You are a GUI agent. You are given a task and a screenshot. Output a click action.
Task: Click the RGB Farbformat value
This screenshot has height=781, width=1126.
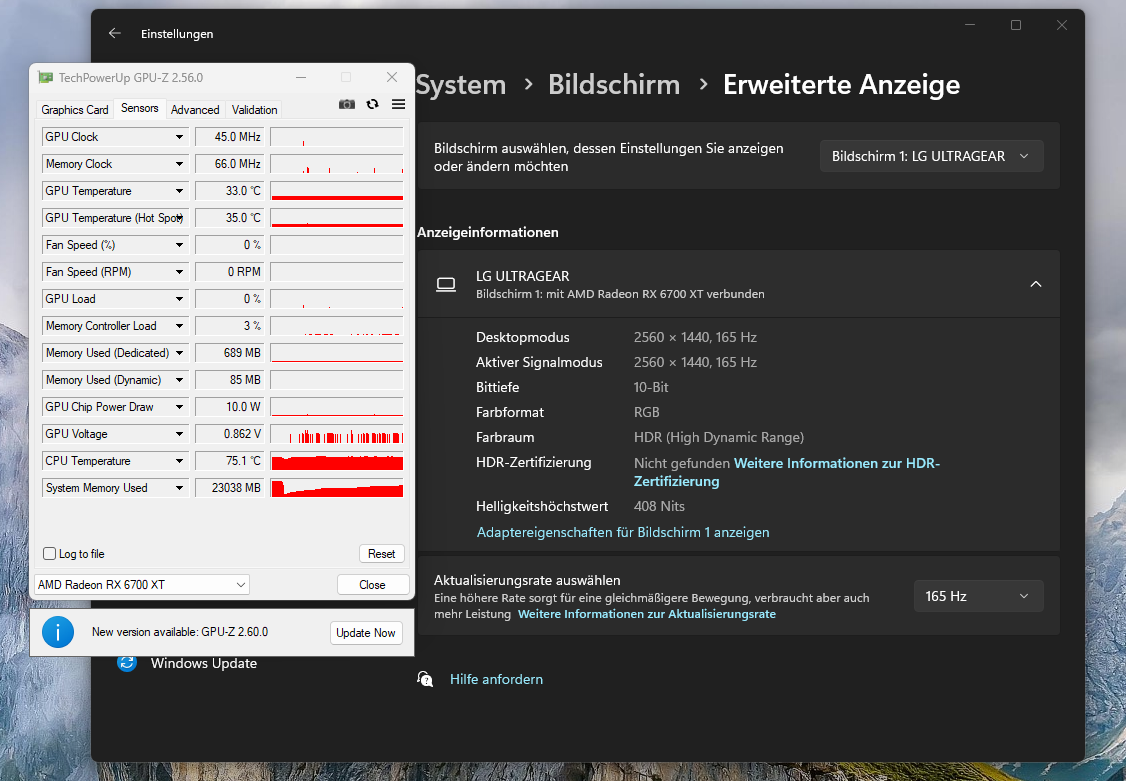(646, 412)
